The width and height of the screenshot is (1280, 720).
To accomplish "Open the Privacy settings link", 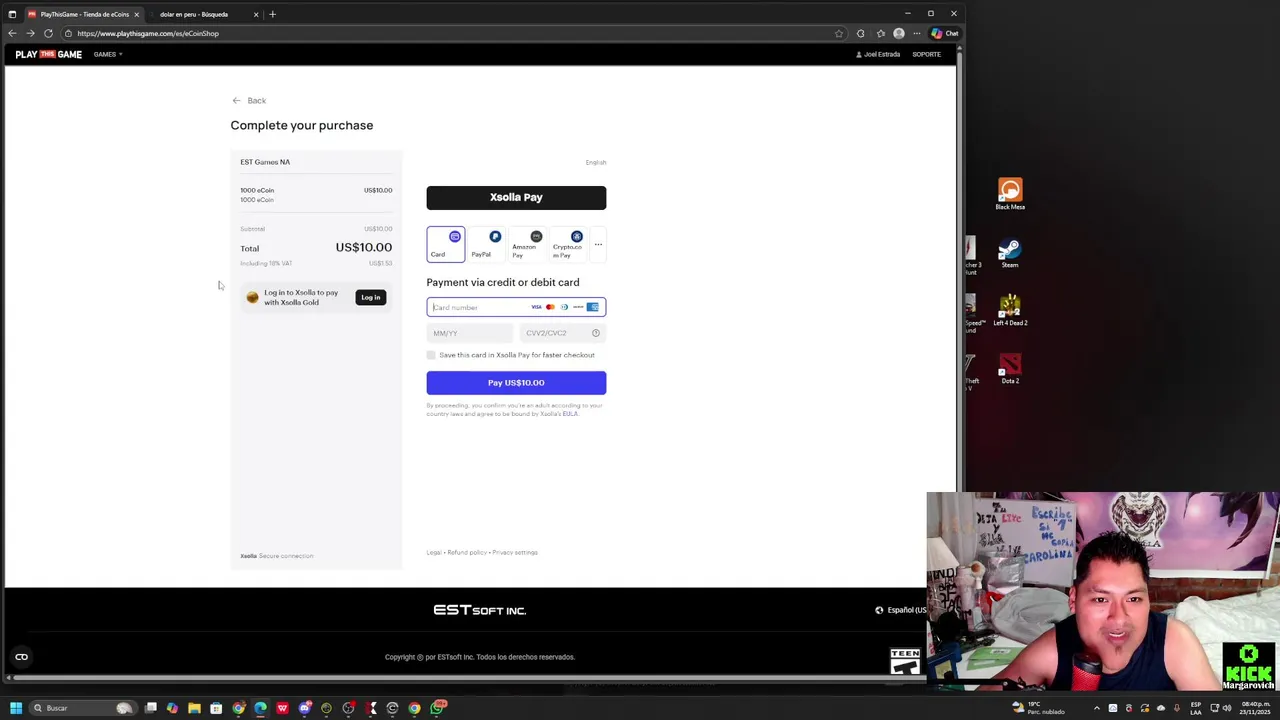I will pyautogui.click(x=515, y=552).
